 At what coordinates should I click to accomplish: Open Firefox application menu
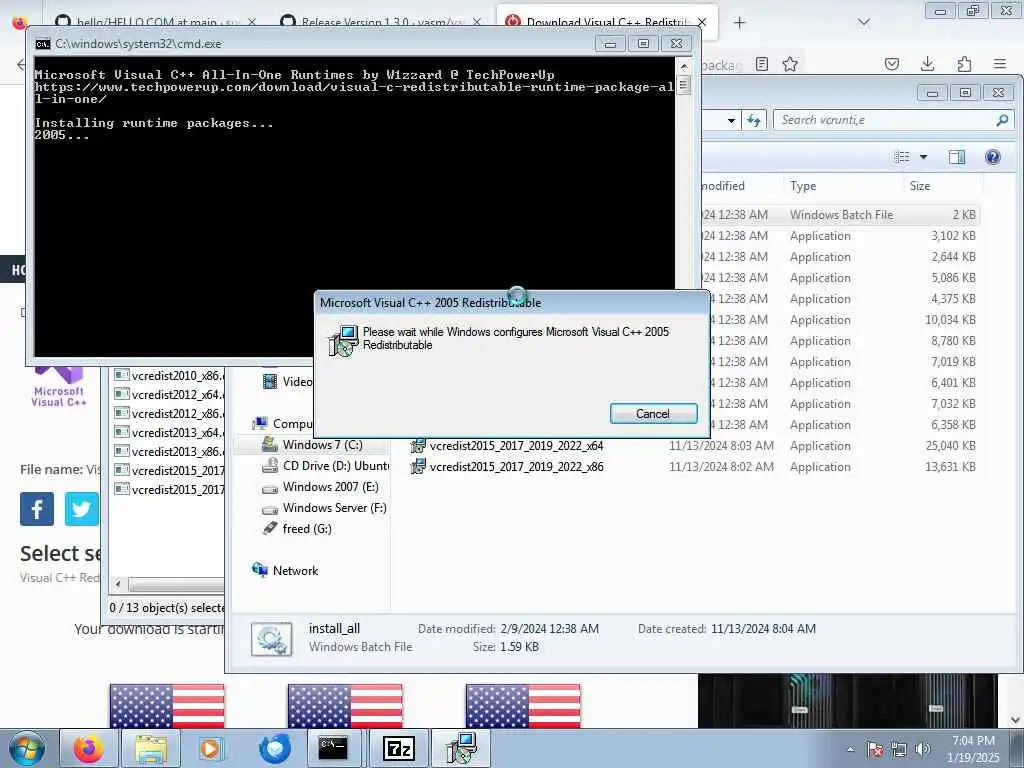tap(999, 64)
